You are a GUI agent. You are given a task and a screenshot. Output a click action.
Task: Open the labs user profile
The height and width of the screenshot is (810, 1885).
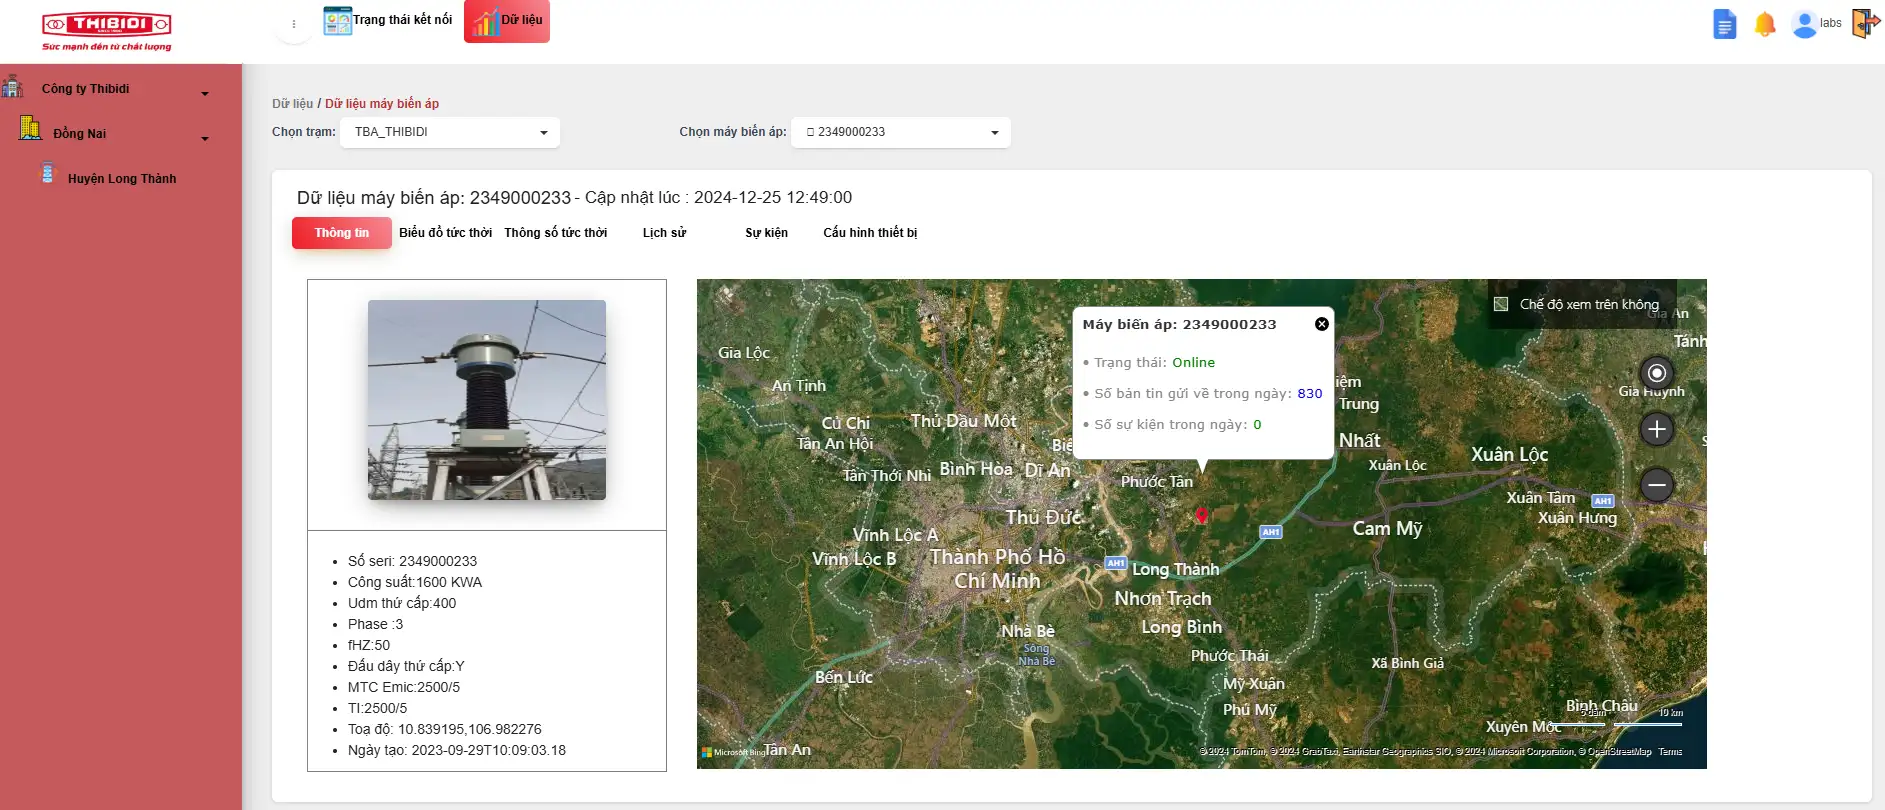[1817, 23]
